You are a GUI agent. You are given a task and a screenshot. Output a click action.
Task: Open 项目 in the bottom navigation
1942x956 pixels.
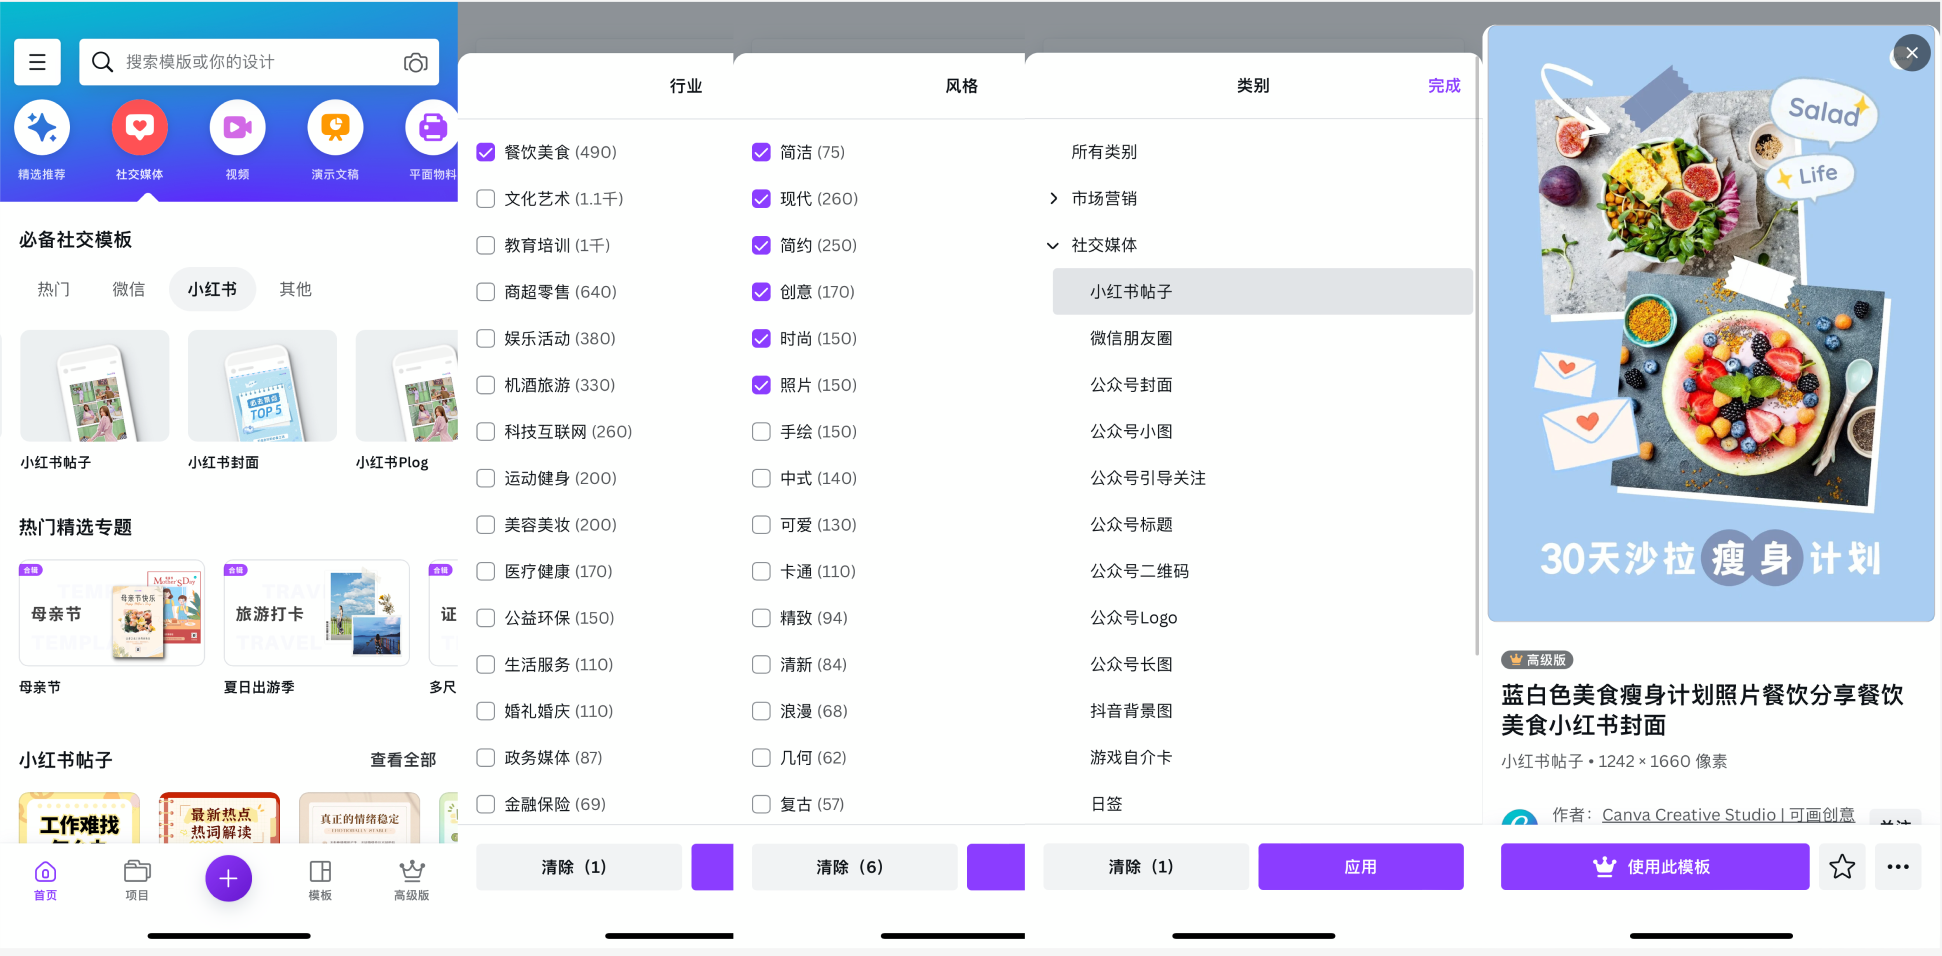pyautogui.click(x=137, y=878)
